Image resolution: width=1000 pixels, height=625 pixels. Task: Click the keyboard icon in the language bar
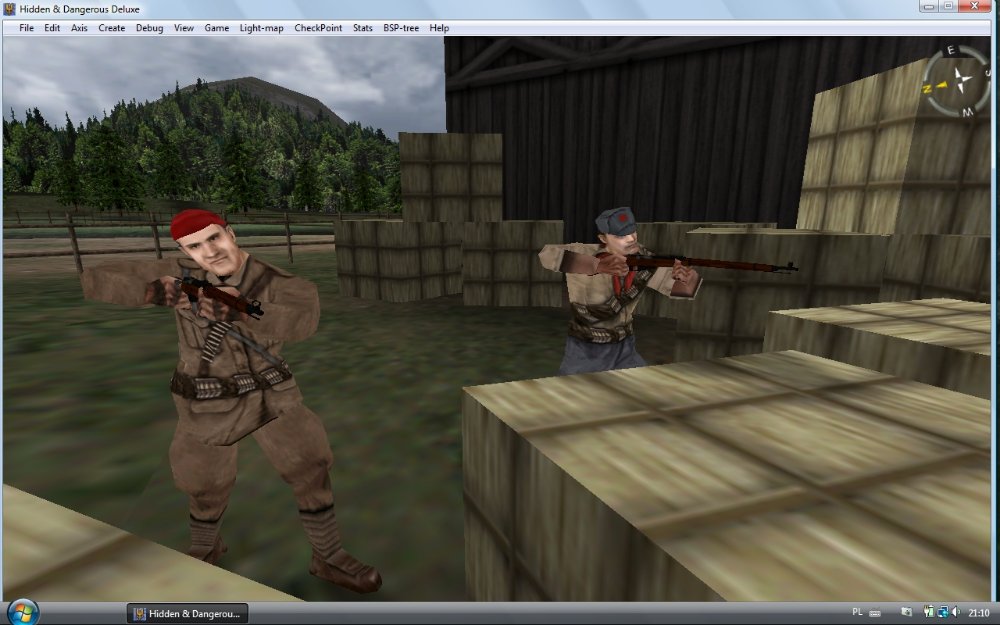pos(875,613)
